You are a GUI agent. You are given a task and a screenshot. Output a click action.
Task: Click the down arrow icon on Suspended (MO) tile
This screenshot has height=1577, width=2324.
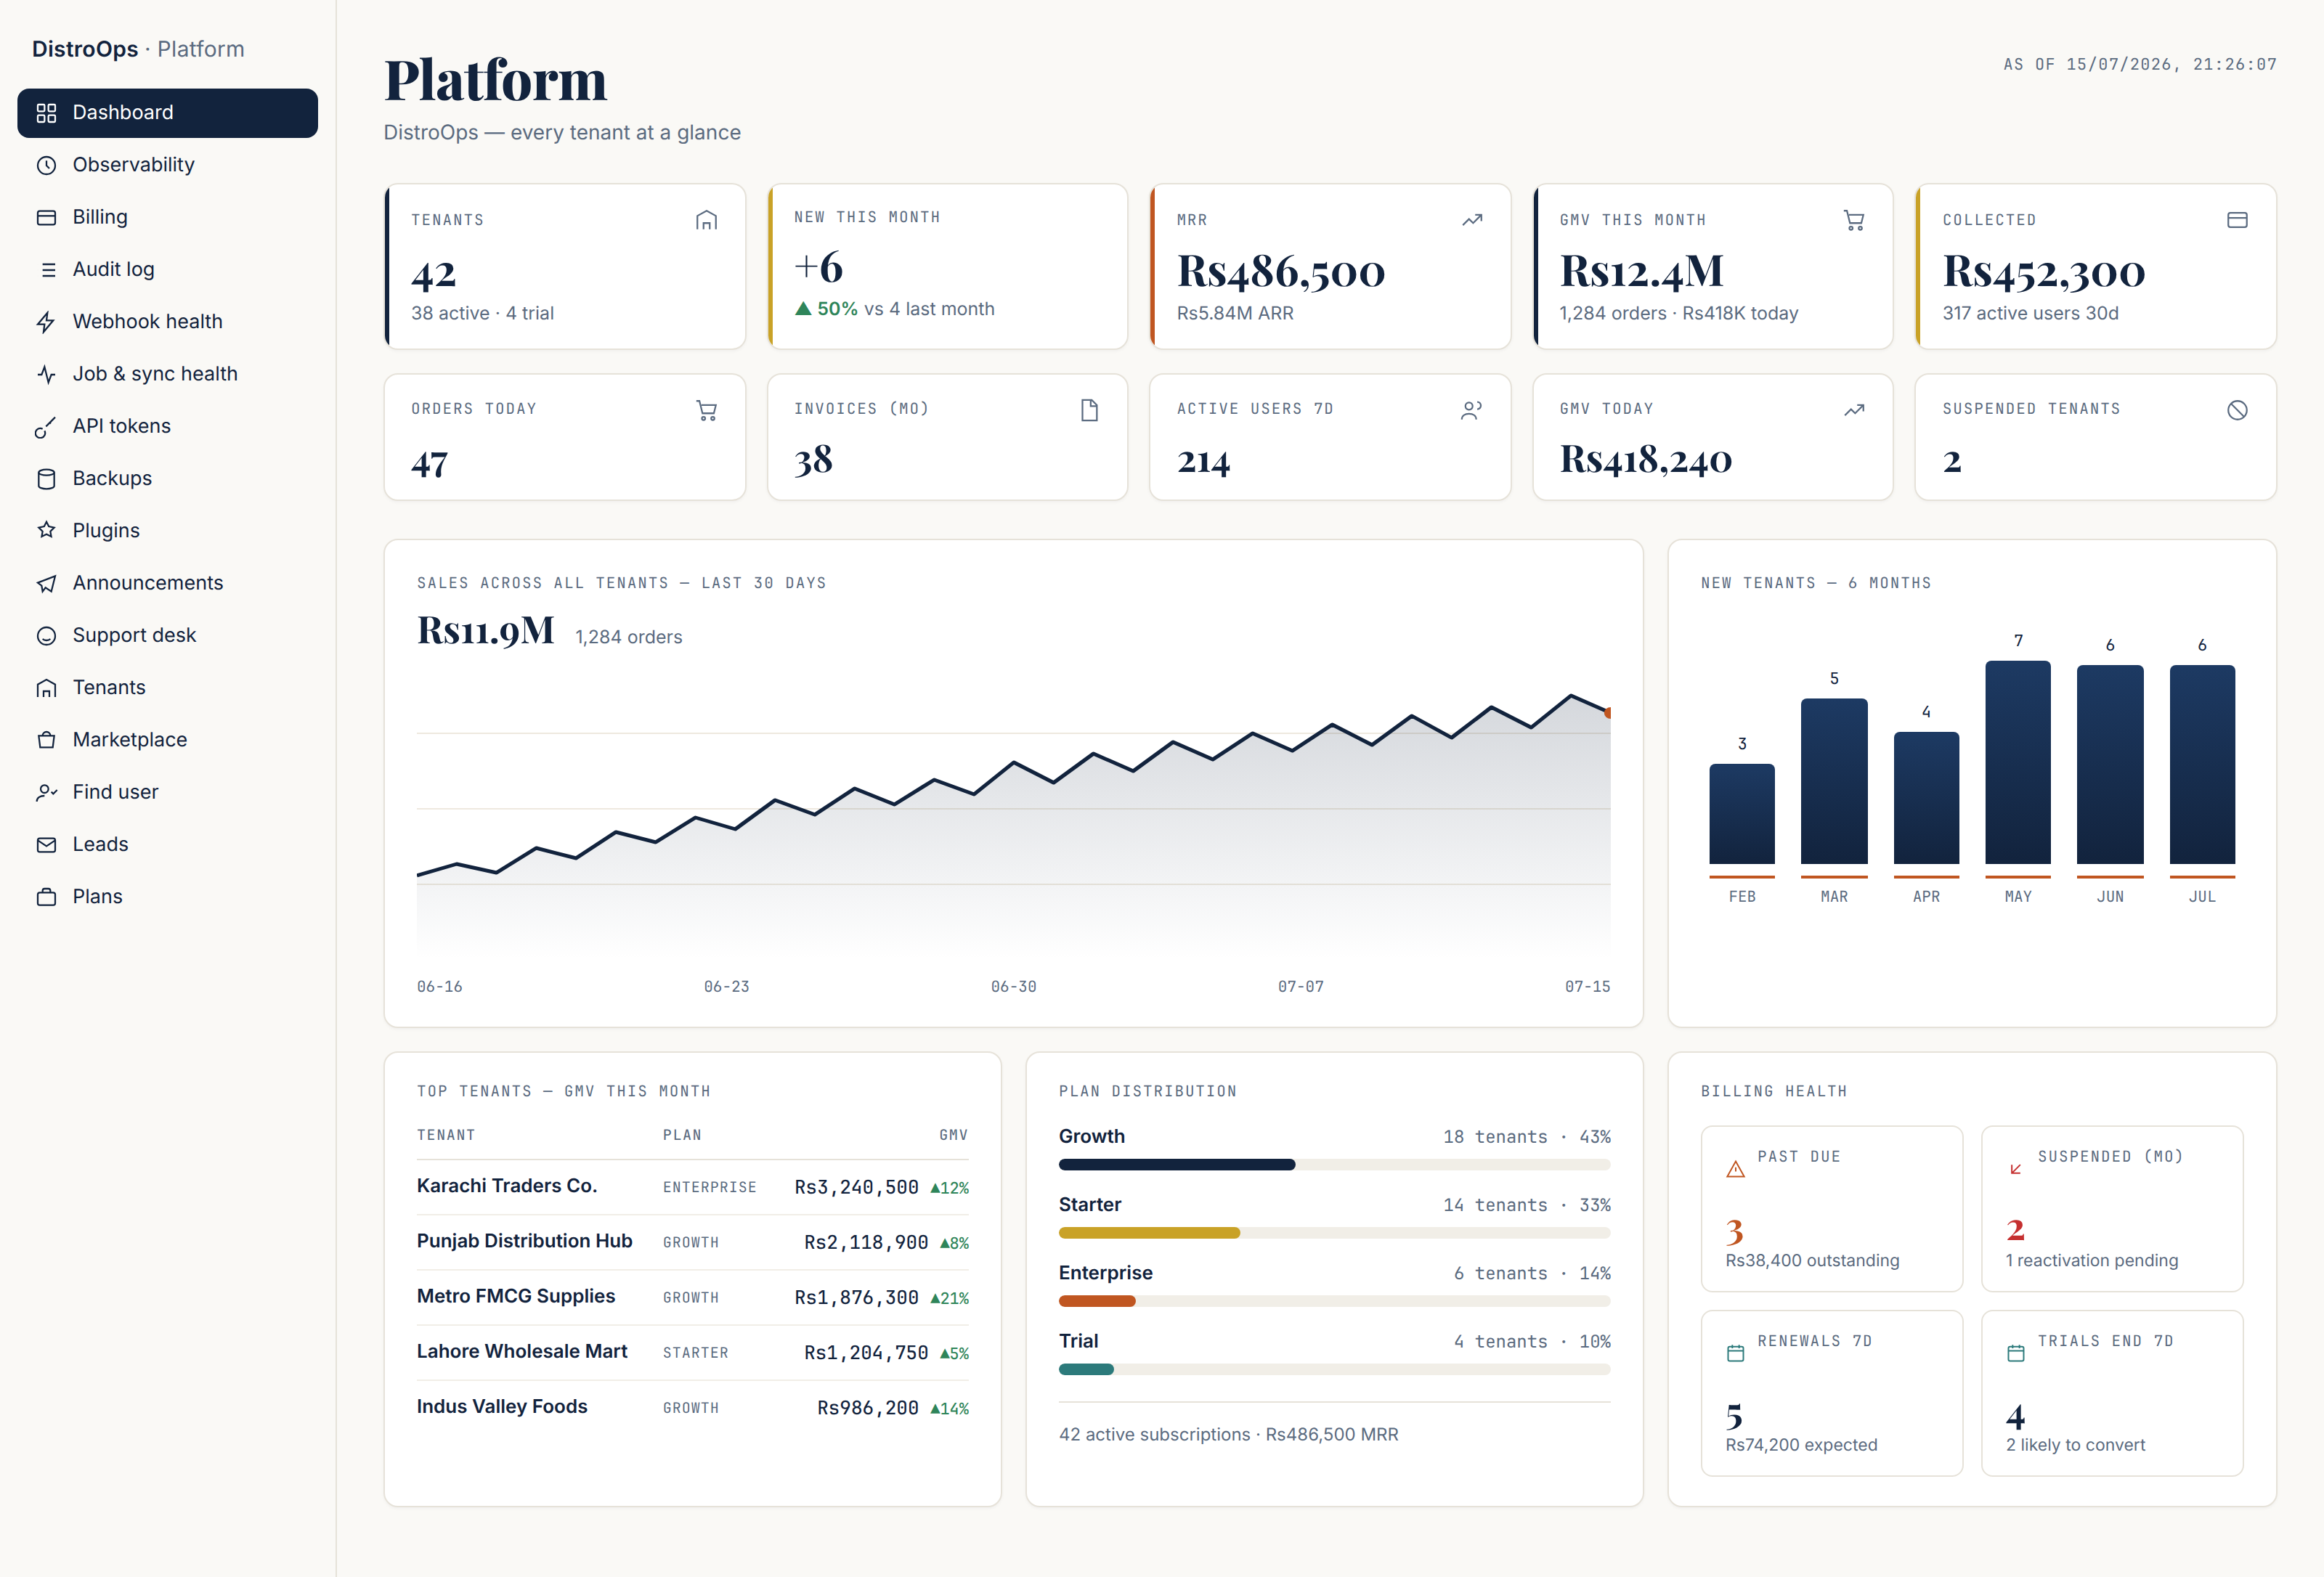(2016, 1169)
